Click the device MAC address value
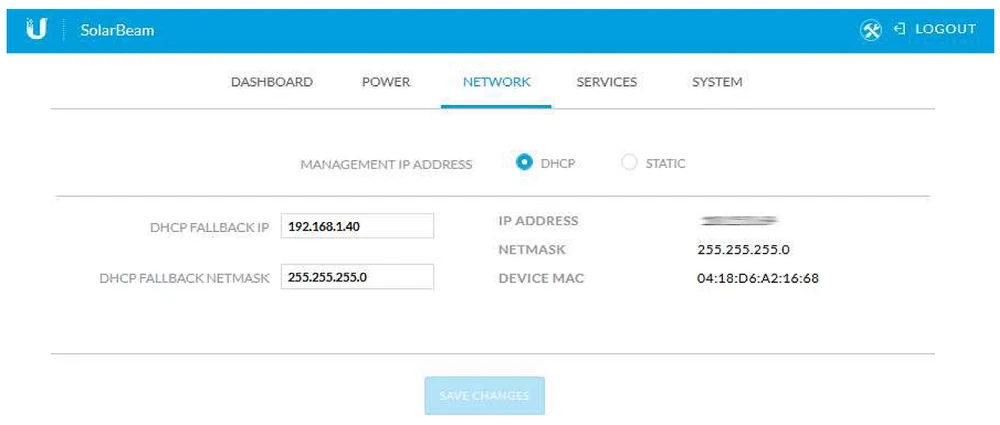 click(757, 278)
